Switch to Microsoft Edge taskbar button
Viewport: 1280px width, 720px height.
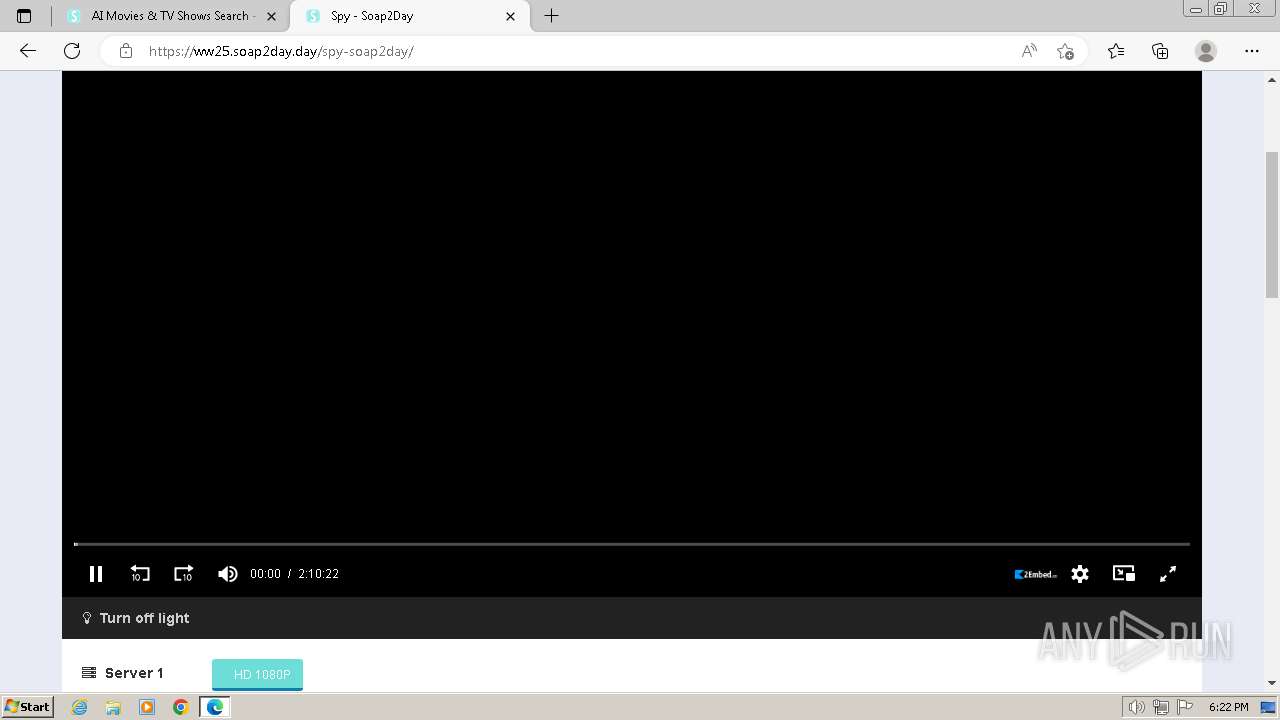click(215, 707)
